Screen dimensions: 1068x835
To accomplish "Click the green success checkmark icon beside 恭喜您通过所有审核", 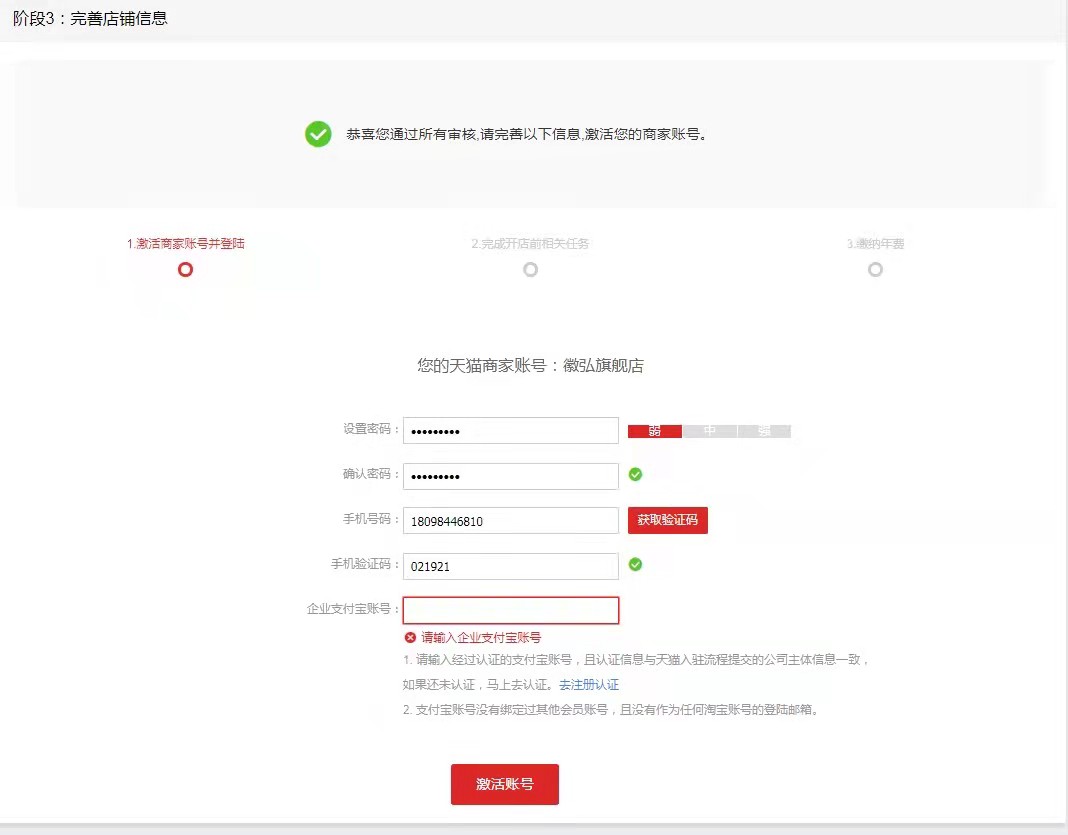I will [x=318, y=134].
